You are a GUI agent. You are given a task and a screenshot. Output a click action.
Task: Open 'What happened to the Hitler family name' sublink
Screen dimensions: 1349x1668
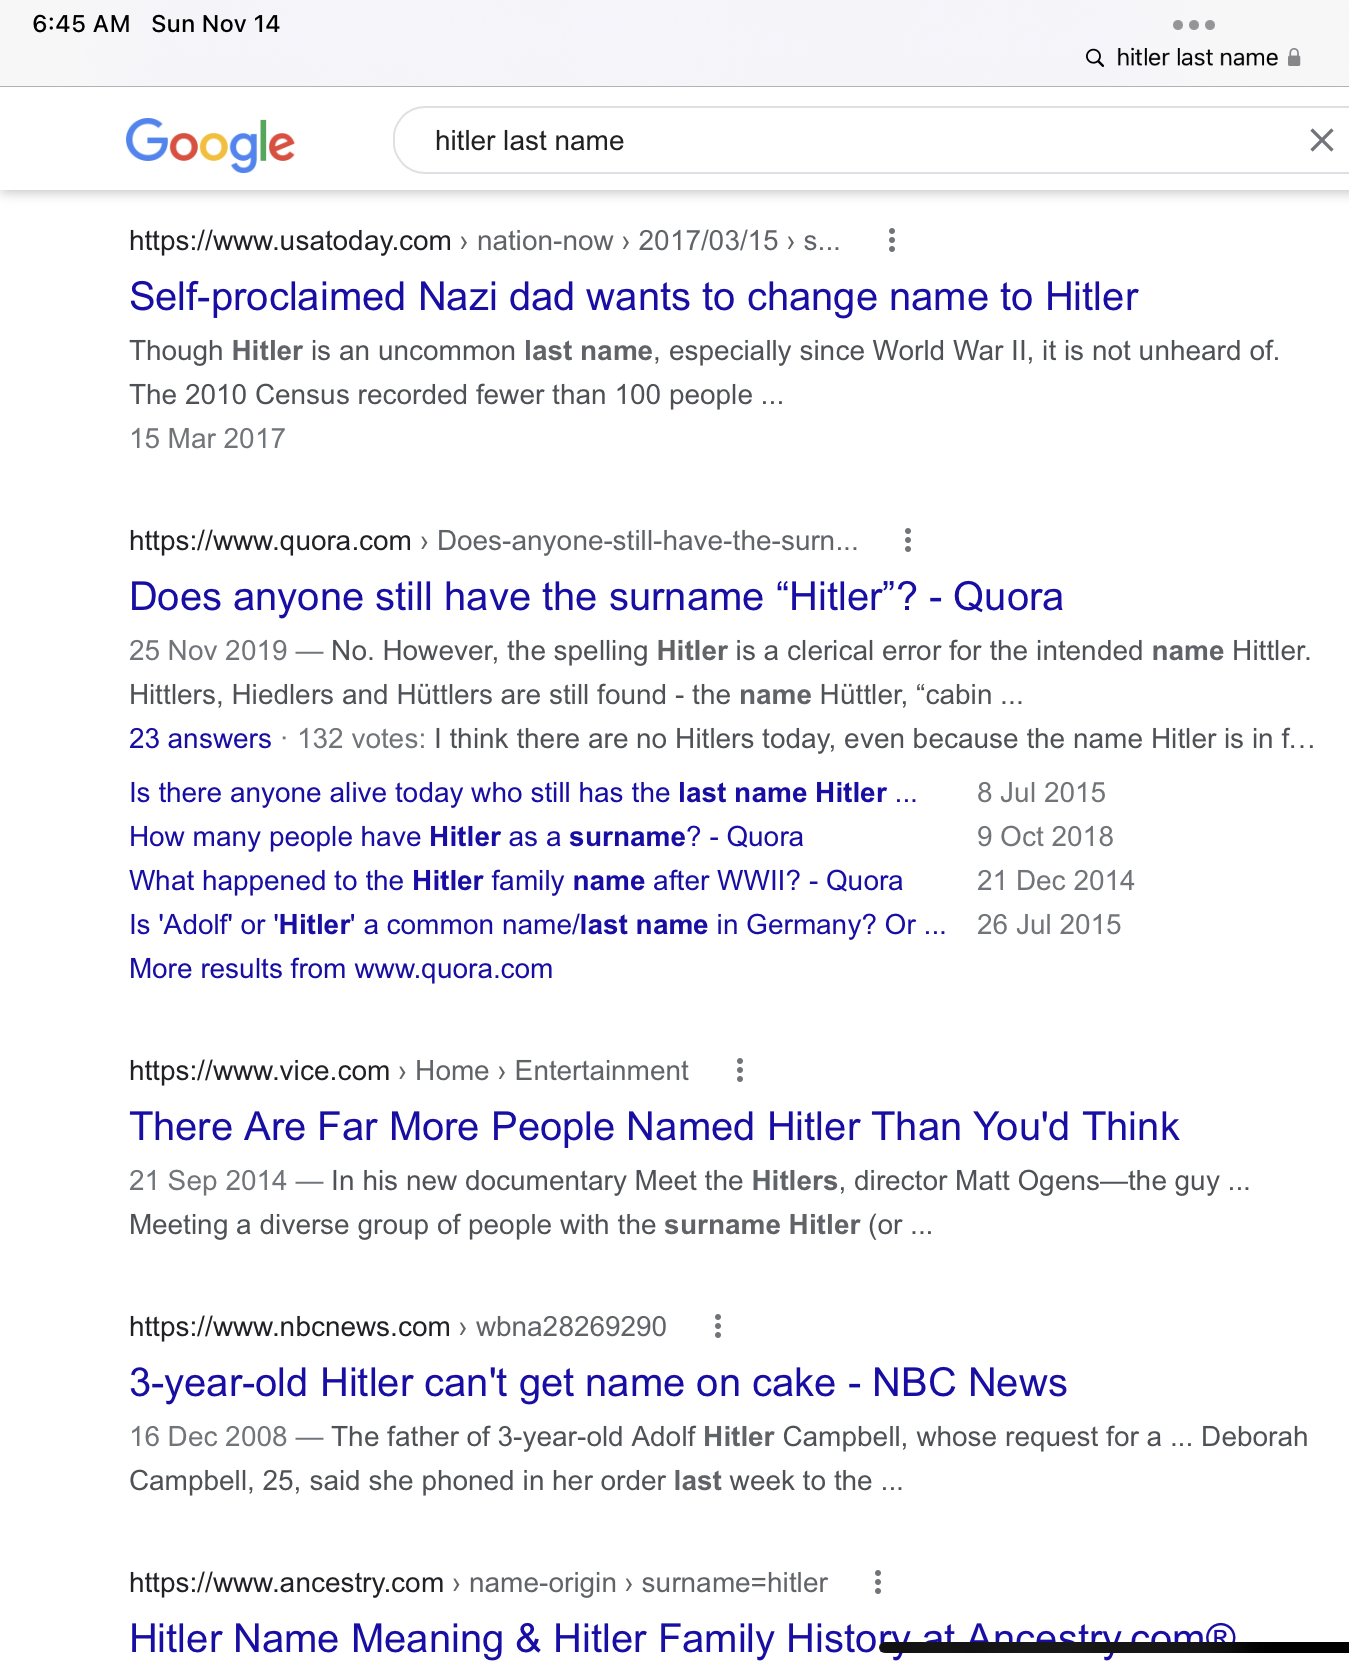pos(516,881)
